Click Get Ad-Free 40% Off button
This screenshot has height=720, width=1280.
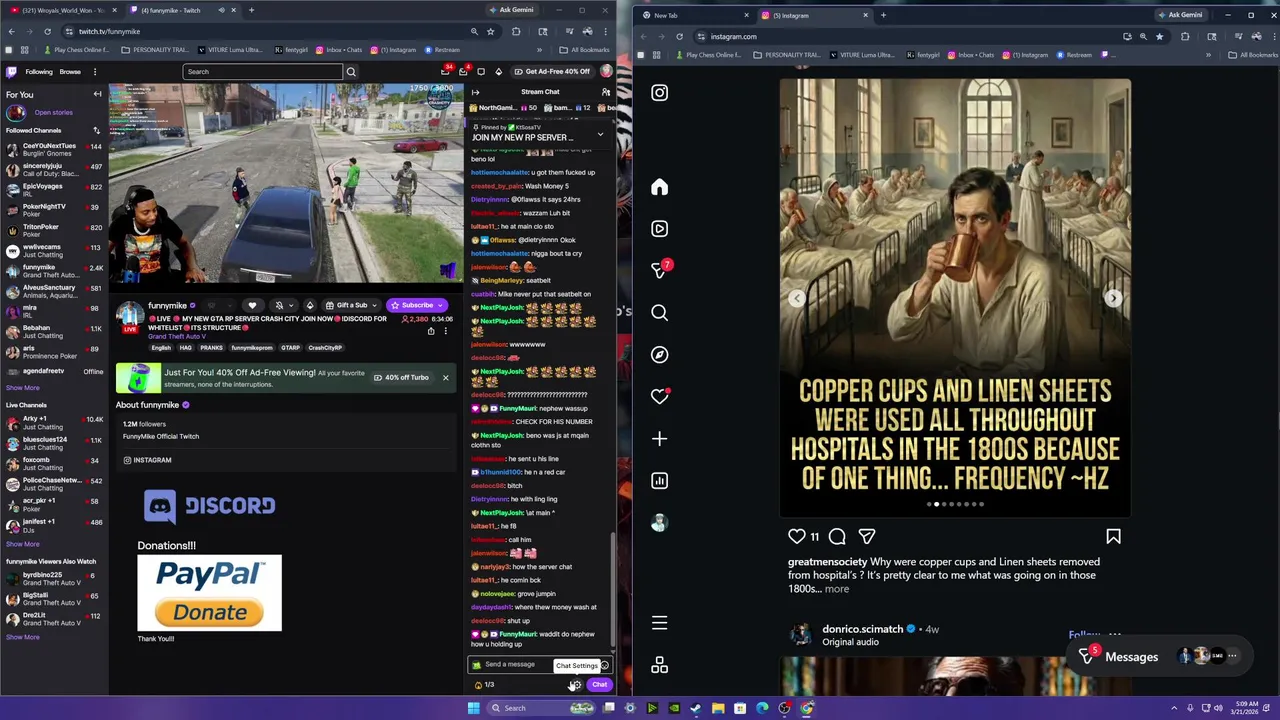tap(551, 72)
